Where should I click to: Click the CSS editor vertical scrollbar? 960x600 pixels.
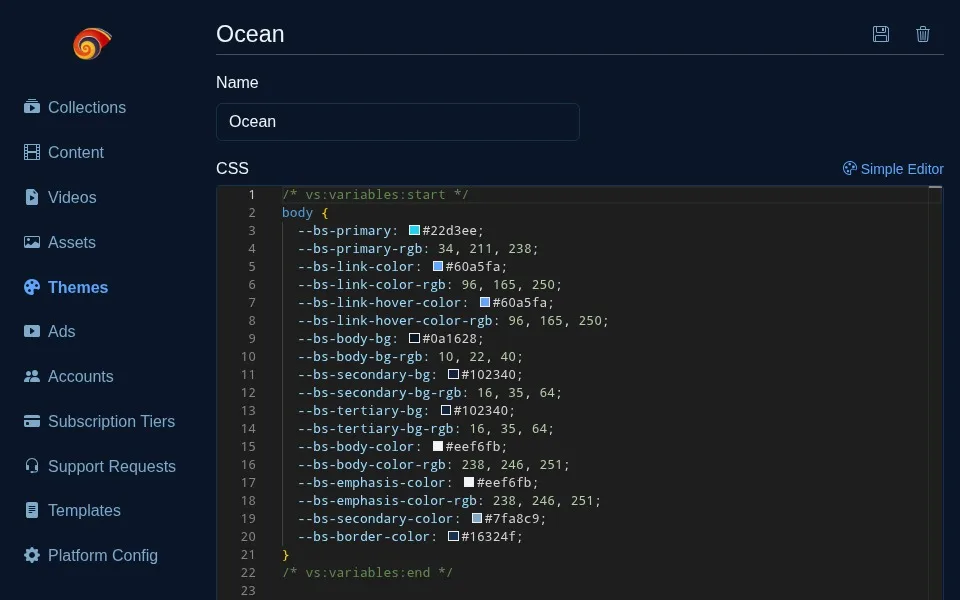coord(935,392)
